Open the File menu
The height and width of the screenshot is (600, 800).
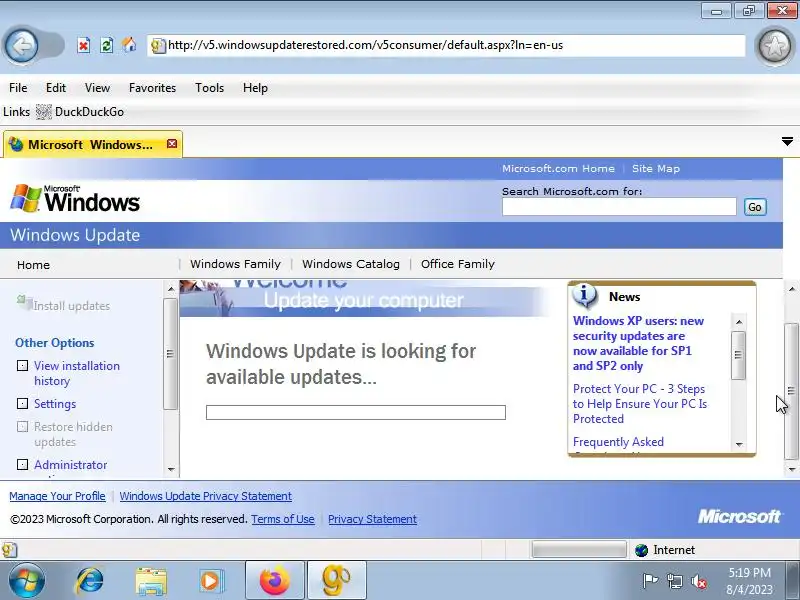18,88
